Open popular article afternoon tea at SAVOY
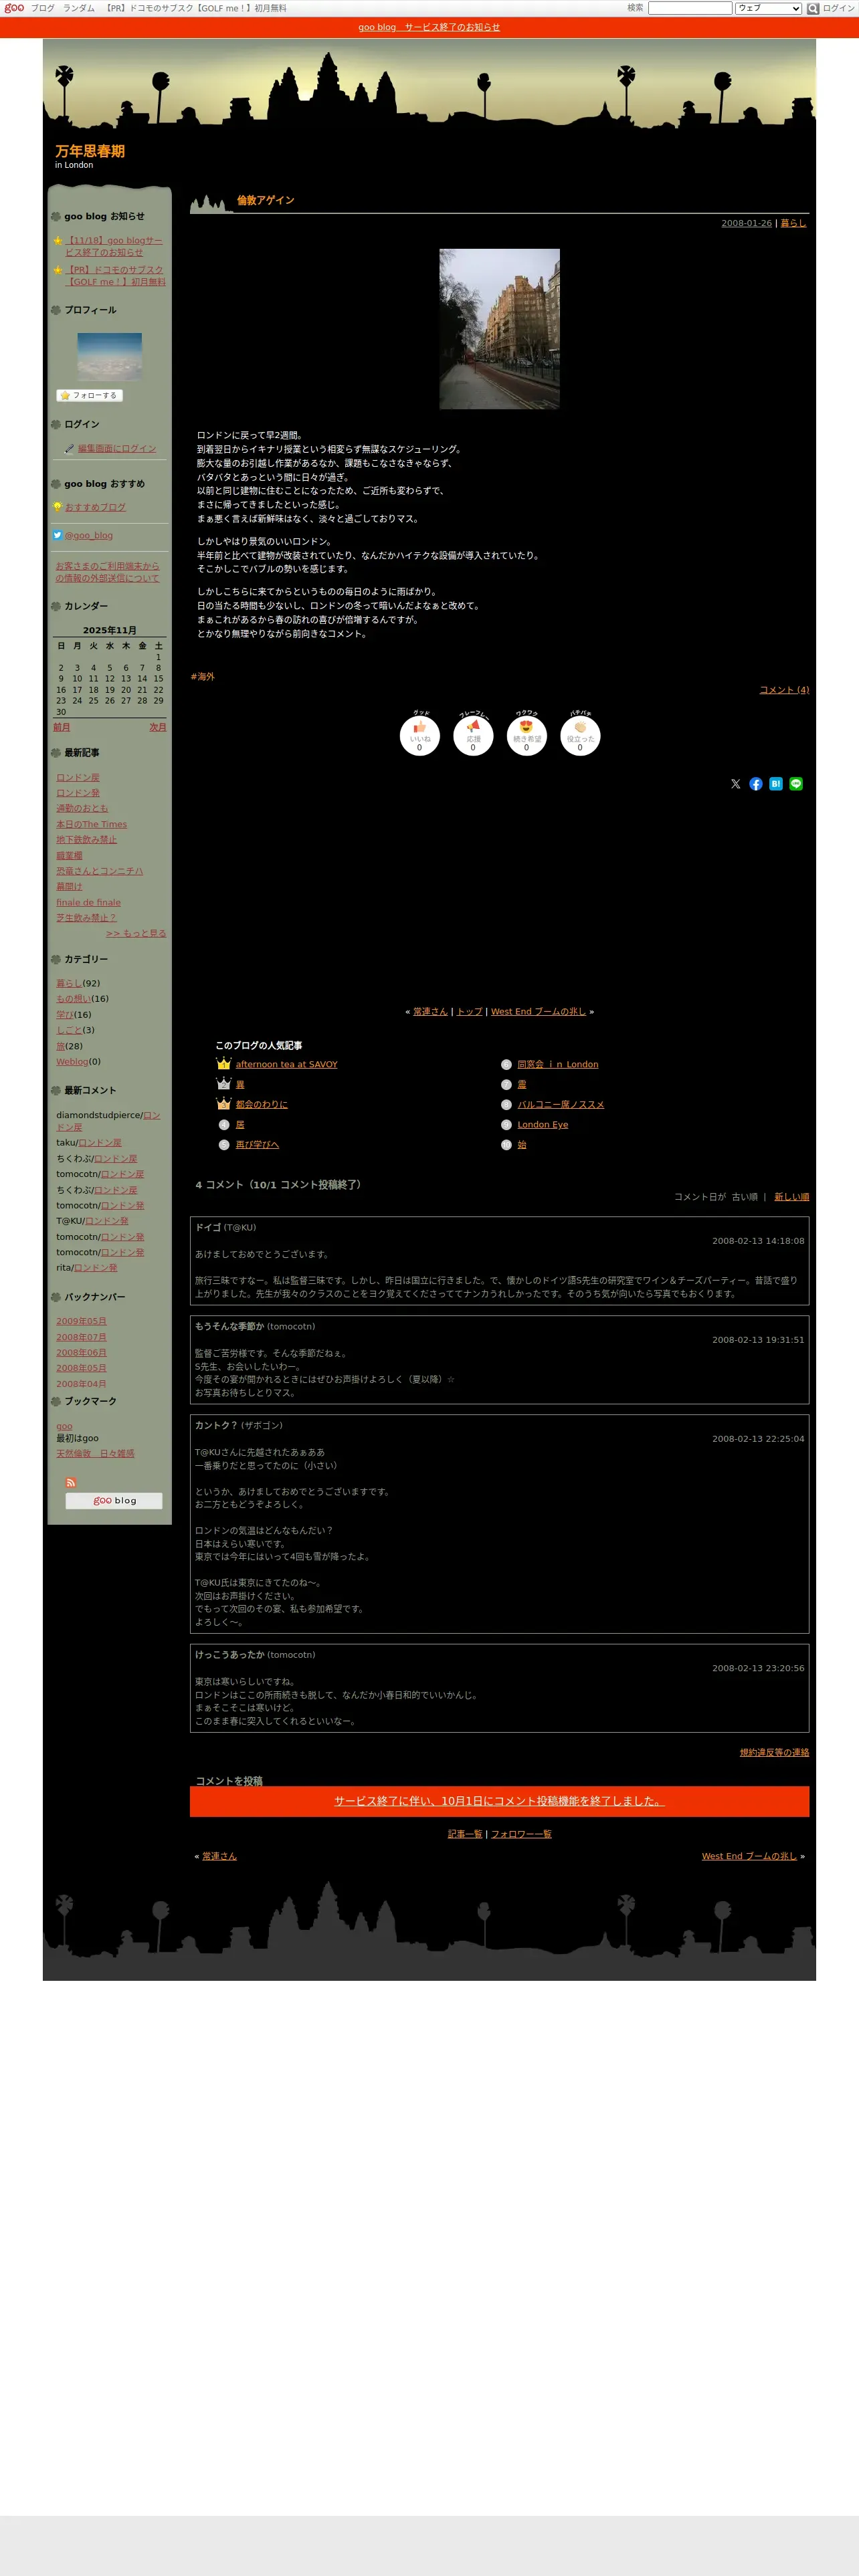 coord(286,1064)
